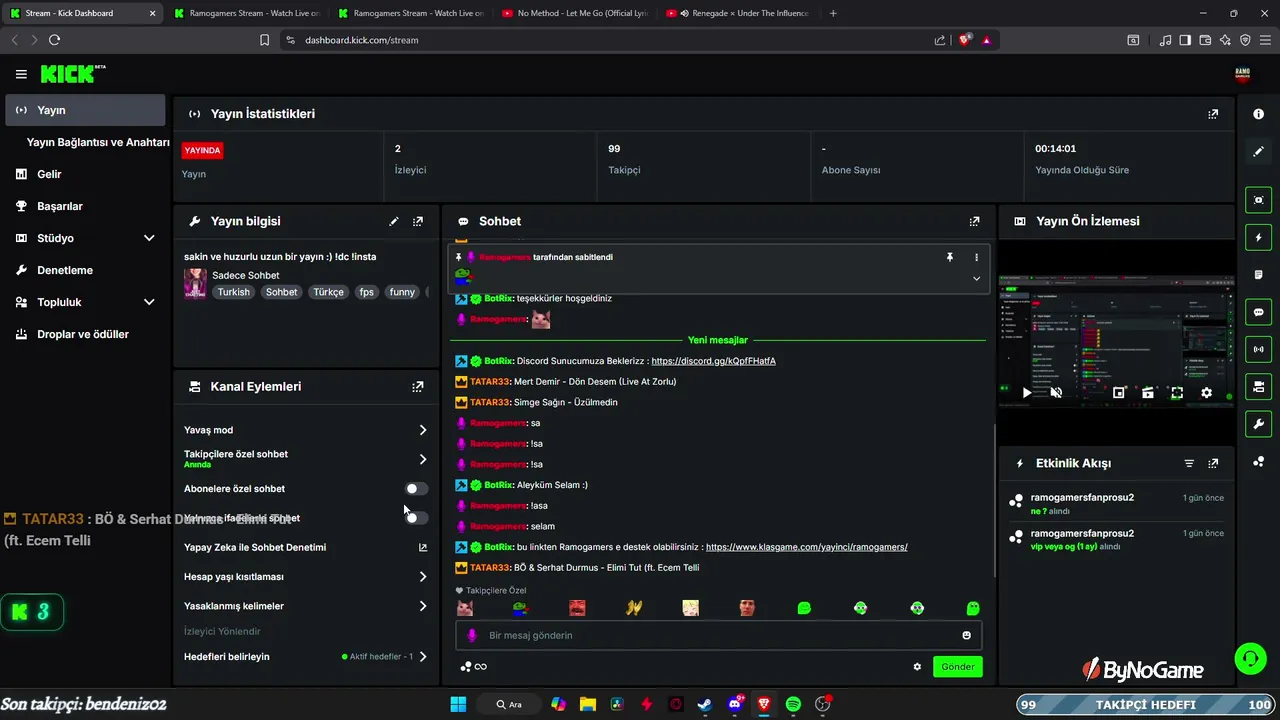This screenshot has height=720, width=1280.
Task: Toggle the wrench panel icon in sidebar
Action: click(x=1259, y=424)
